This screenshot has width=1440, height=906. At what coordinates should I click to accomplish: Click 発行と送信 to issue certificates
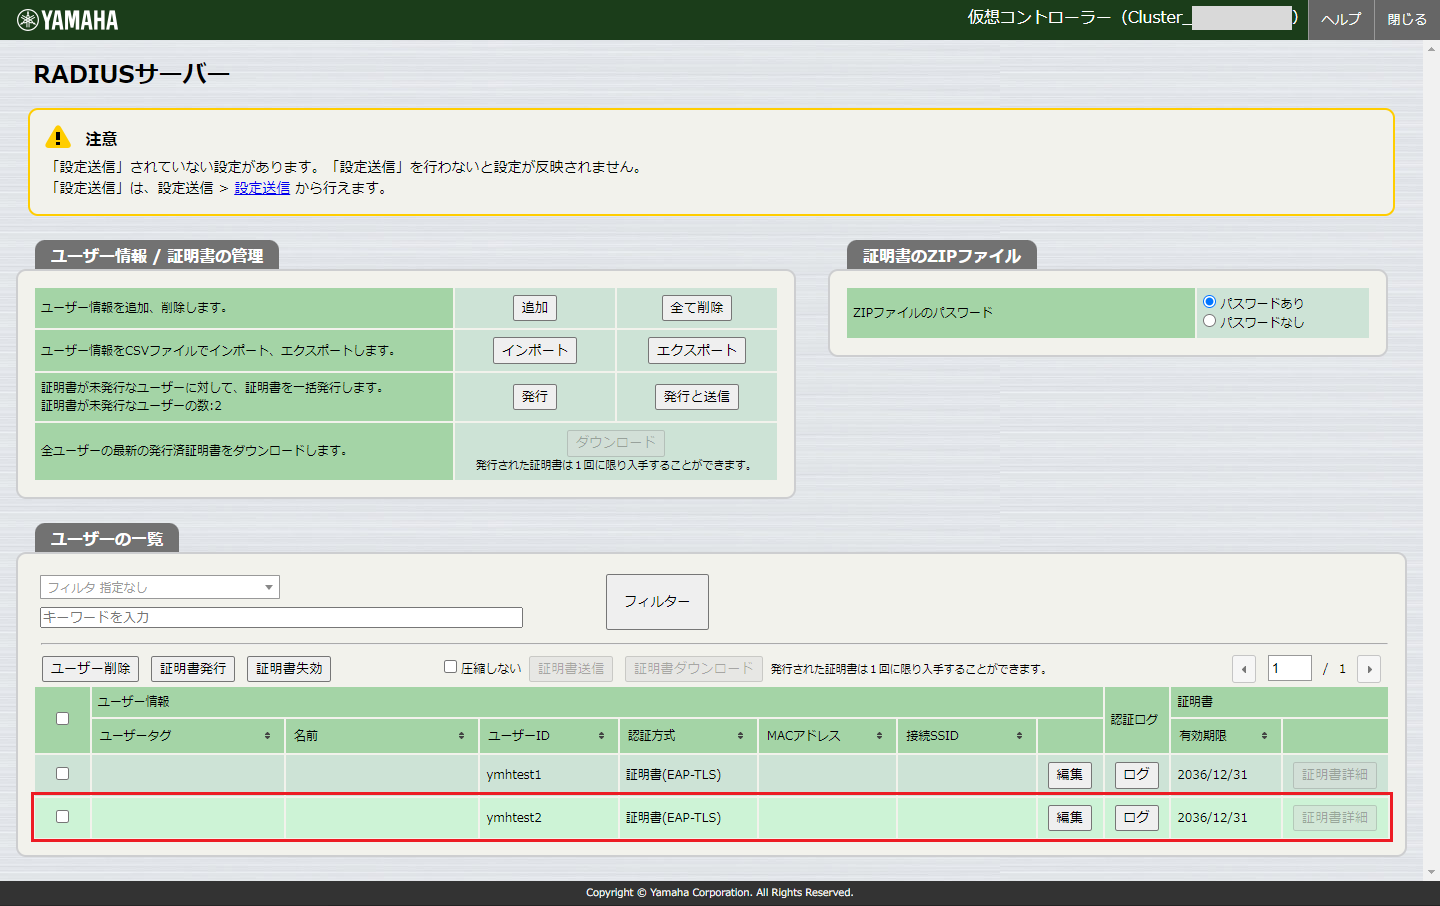[x=698, y=396]
